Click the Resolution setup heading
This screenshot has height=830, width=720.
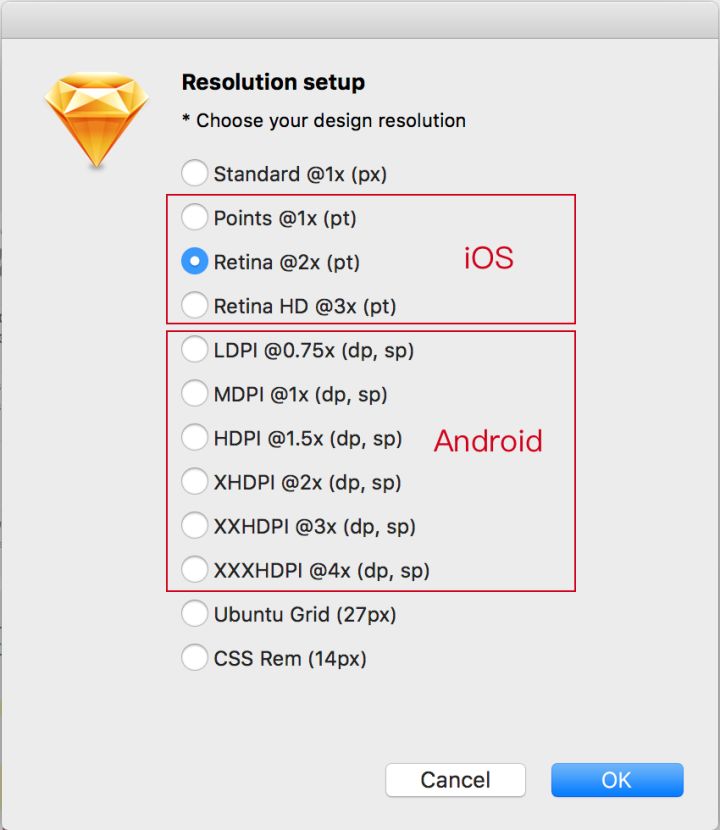click(273, 82)
